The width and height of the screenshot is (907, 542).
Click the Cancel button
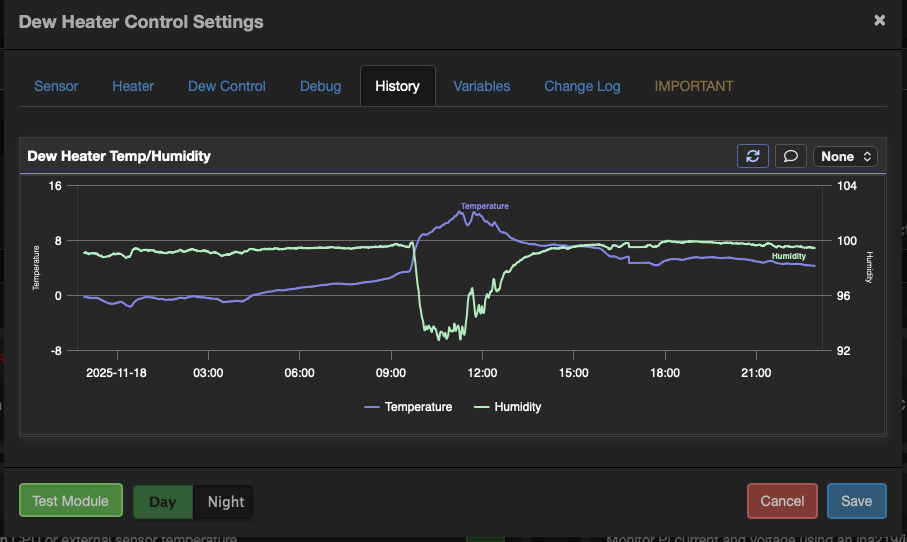(782, 501)
